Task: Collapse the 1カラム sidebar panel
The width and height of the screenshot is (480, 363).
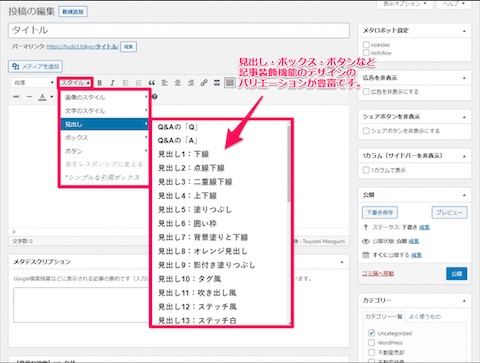Action: (464, 156)
